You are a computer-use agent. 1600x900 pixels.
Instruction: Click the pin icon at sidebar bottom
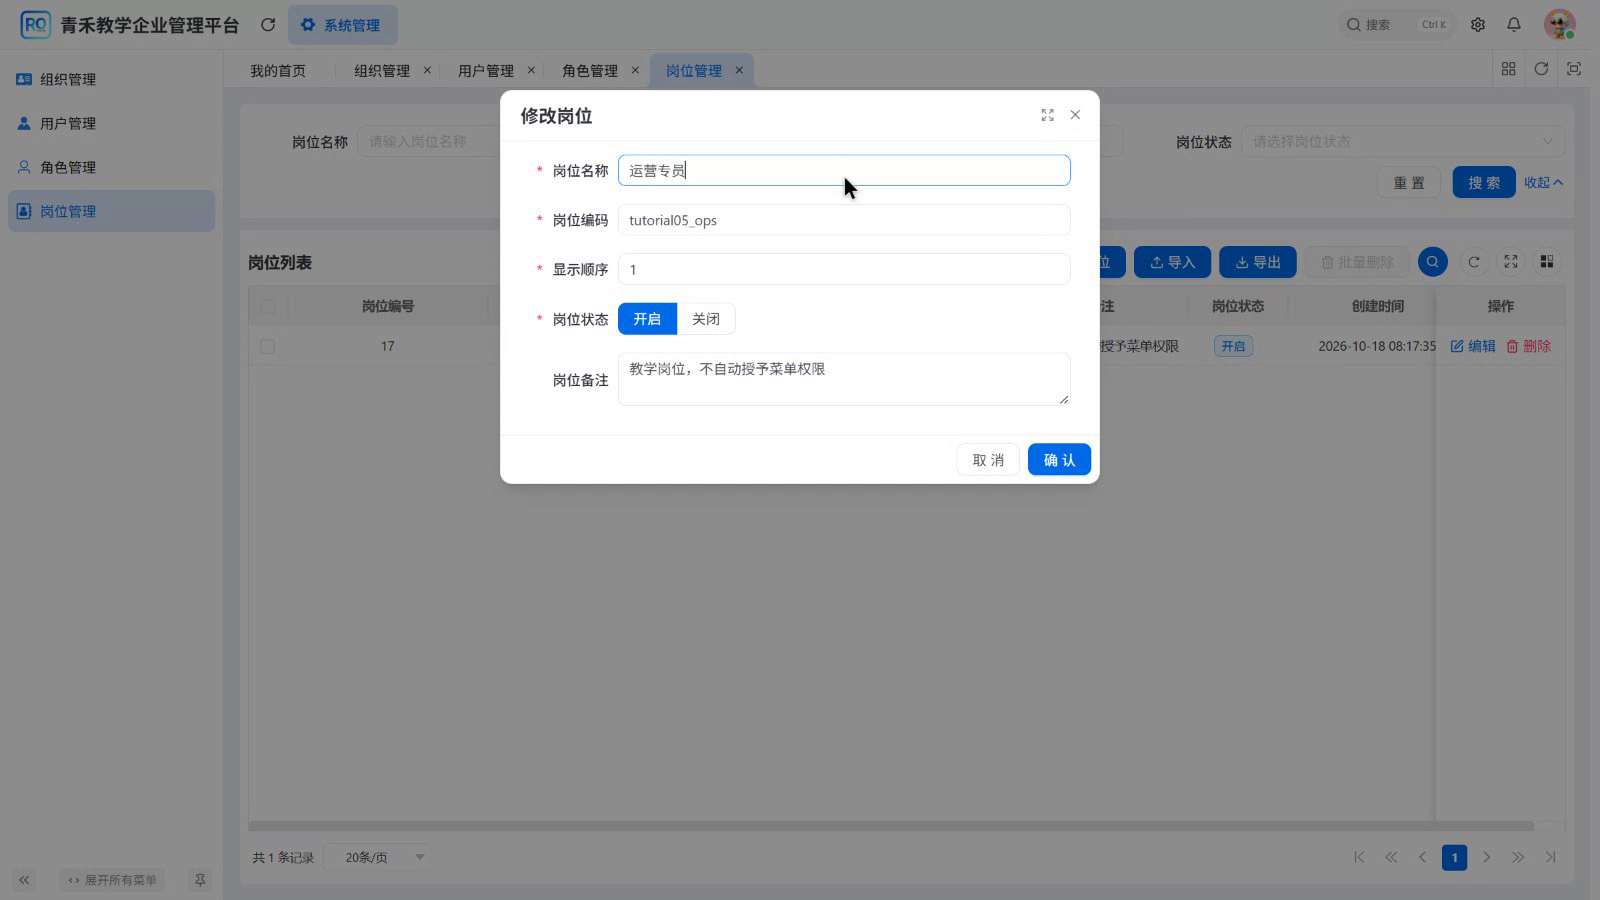200,880
